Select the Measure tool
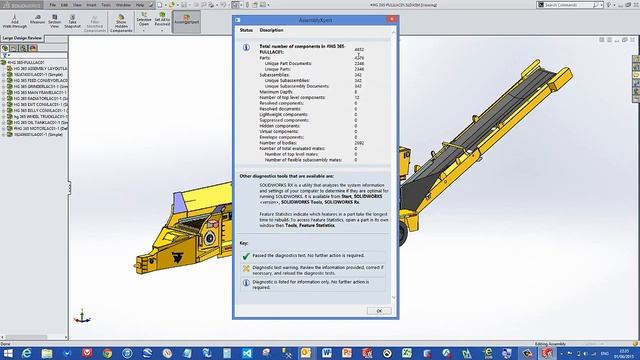The height and width of the screenshot is (360, 640). [x=37, y=20]
